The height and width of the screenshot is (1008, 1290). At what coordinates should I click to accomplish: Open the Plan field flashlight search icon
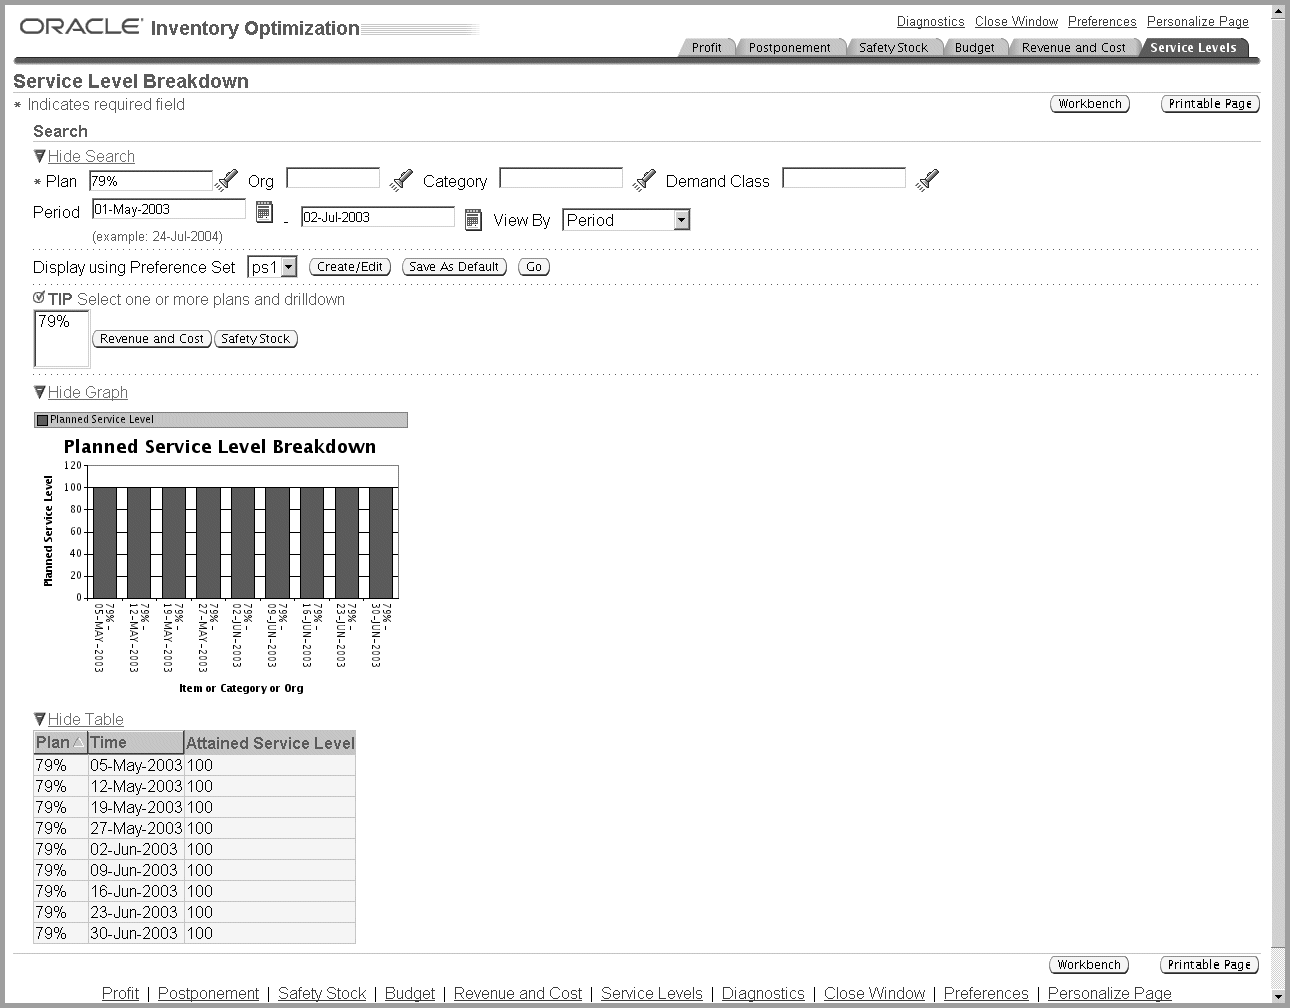(x=227, y=180)
